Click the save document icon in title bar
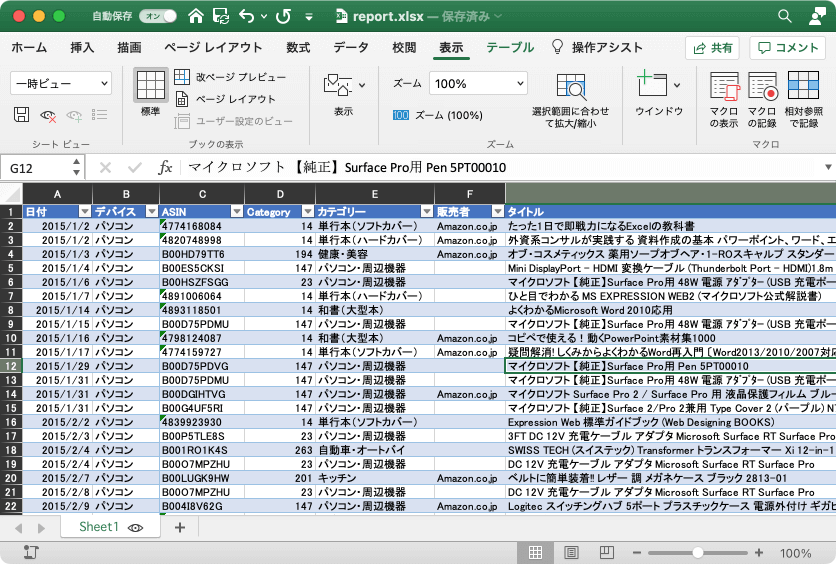 pos(221,16)
